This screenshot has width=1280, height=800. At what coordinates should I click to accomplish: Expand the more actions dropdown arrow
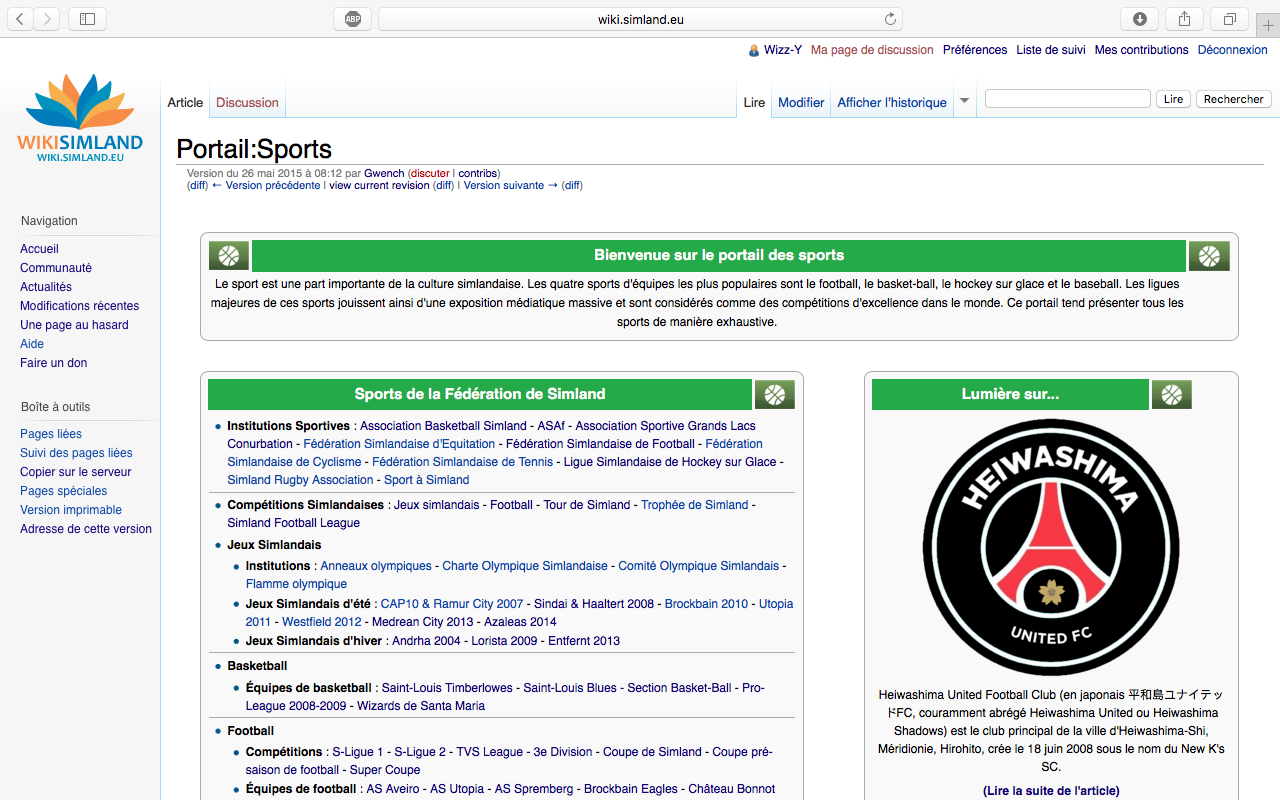(964, 101)
